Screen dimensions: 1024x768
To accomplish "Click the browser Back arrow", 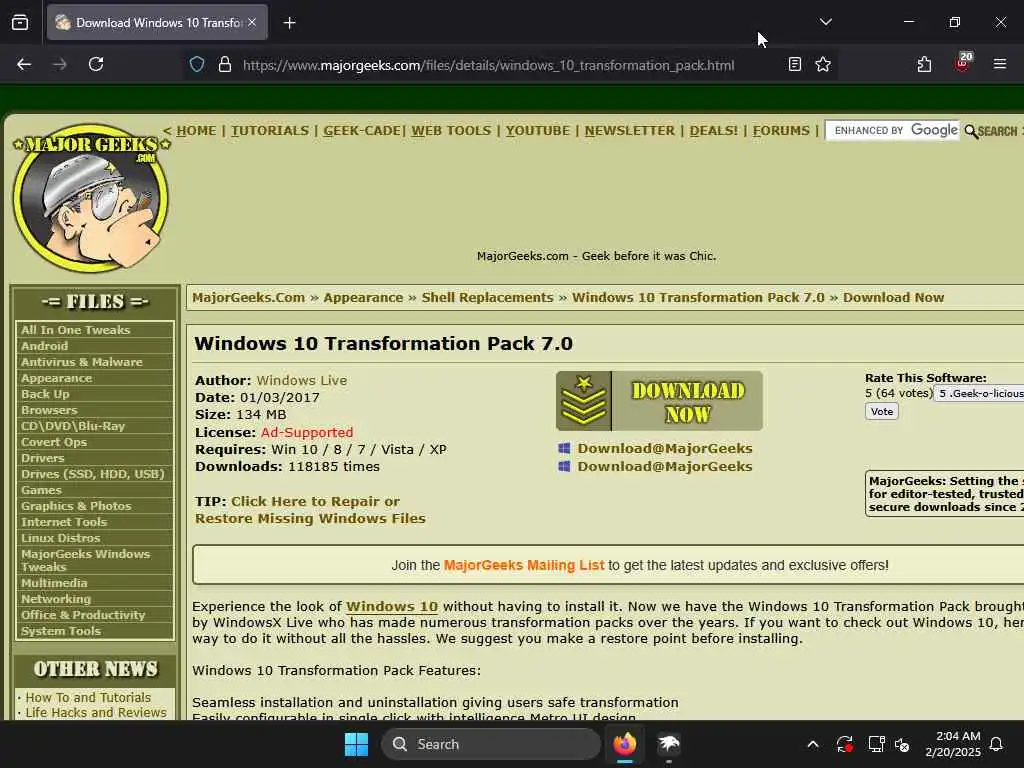I will (x=24, y=64).
